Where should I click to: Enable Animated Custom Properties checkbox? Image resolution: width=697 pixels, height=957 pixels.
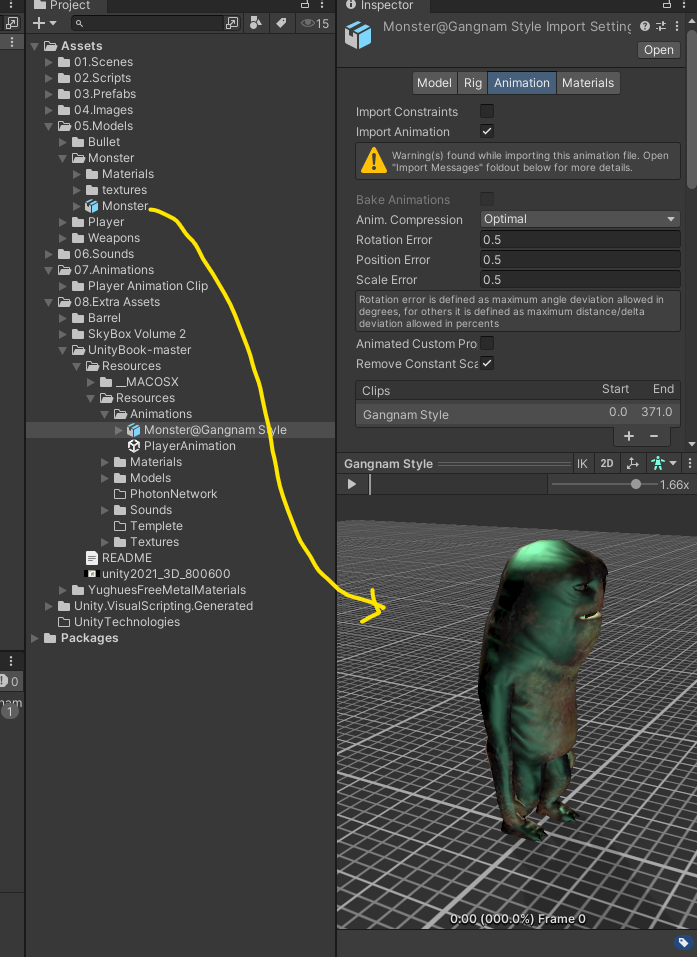tap(486, 343)
